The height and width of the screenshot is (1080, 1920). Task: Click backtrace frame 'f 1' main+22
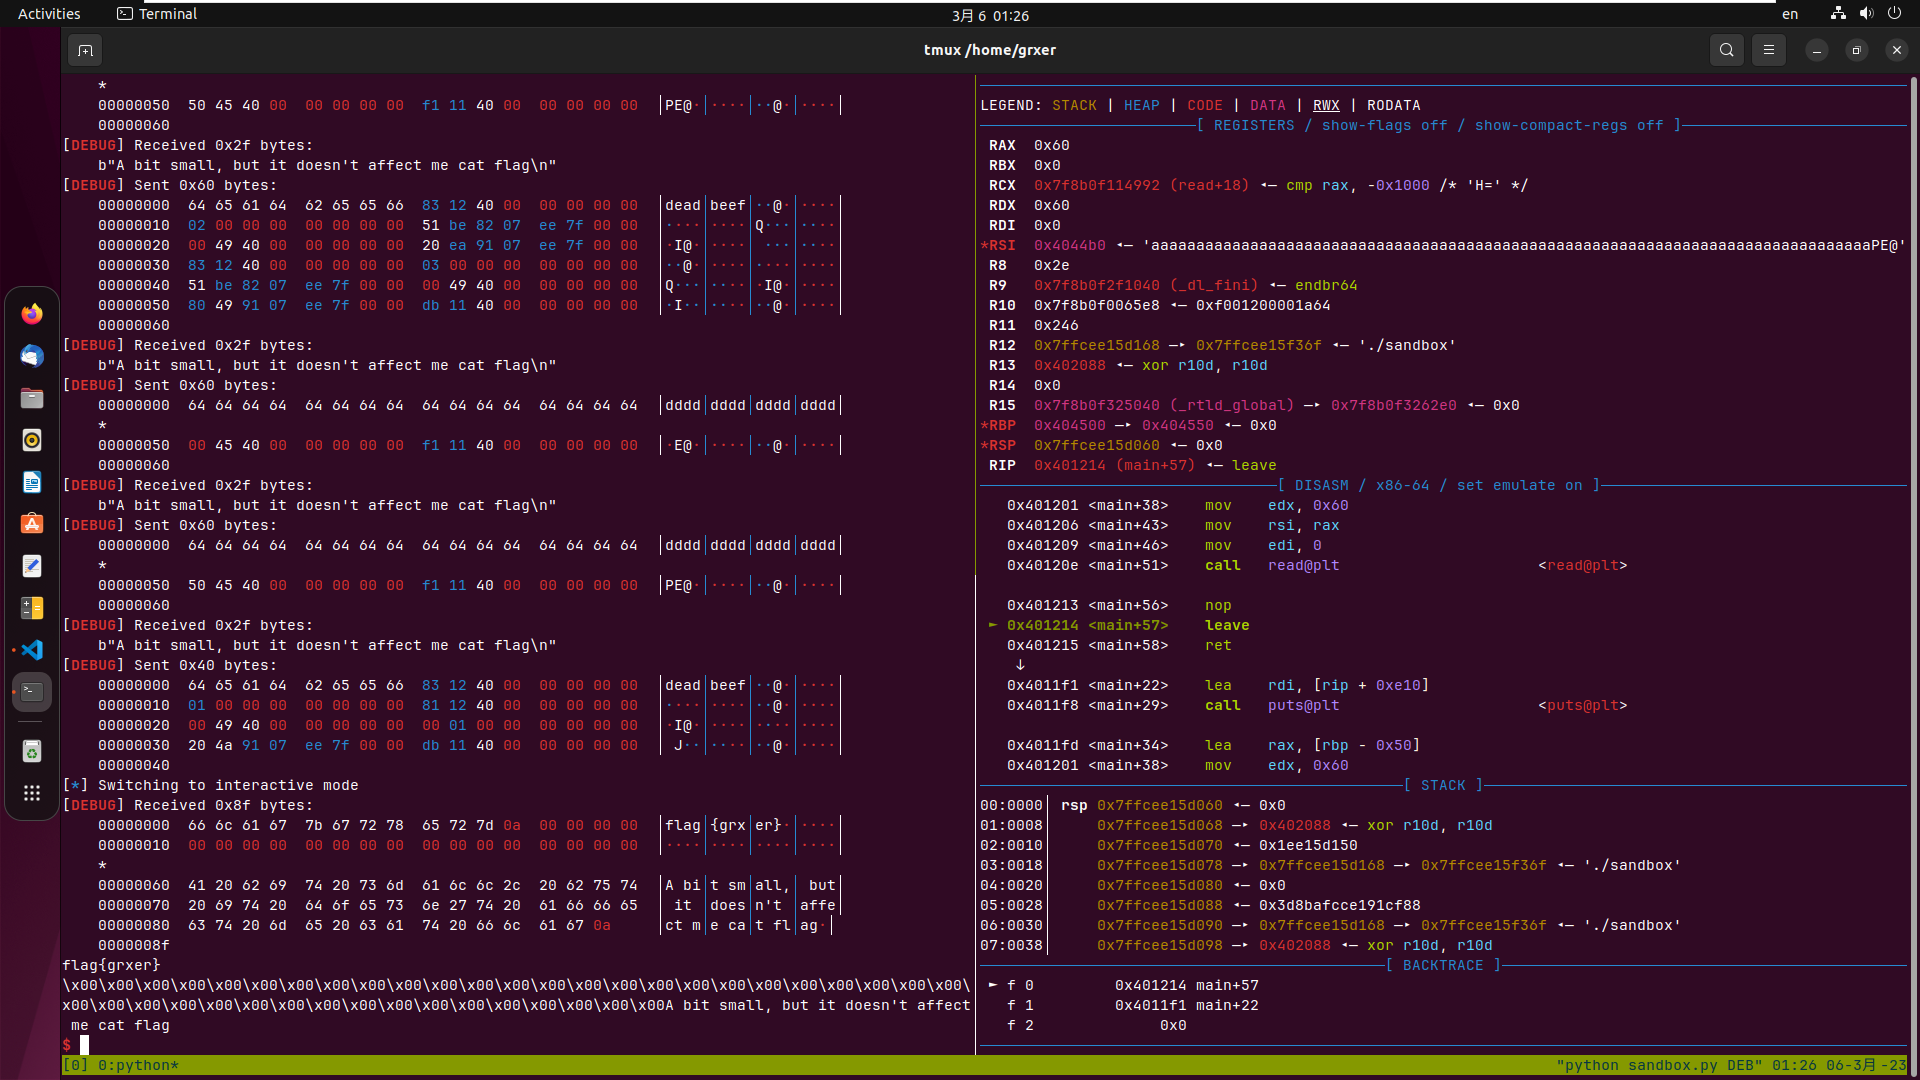[1132, 1005]
